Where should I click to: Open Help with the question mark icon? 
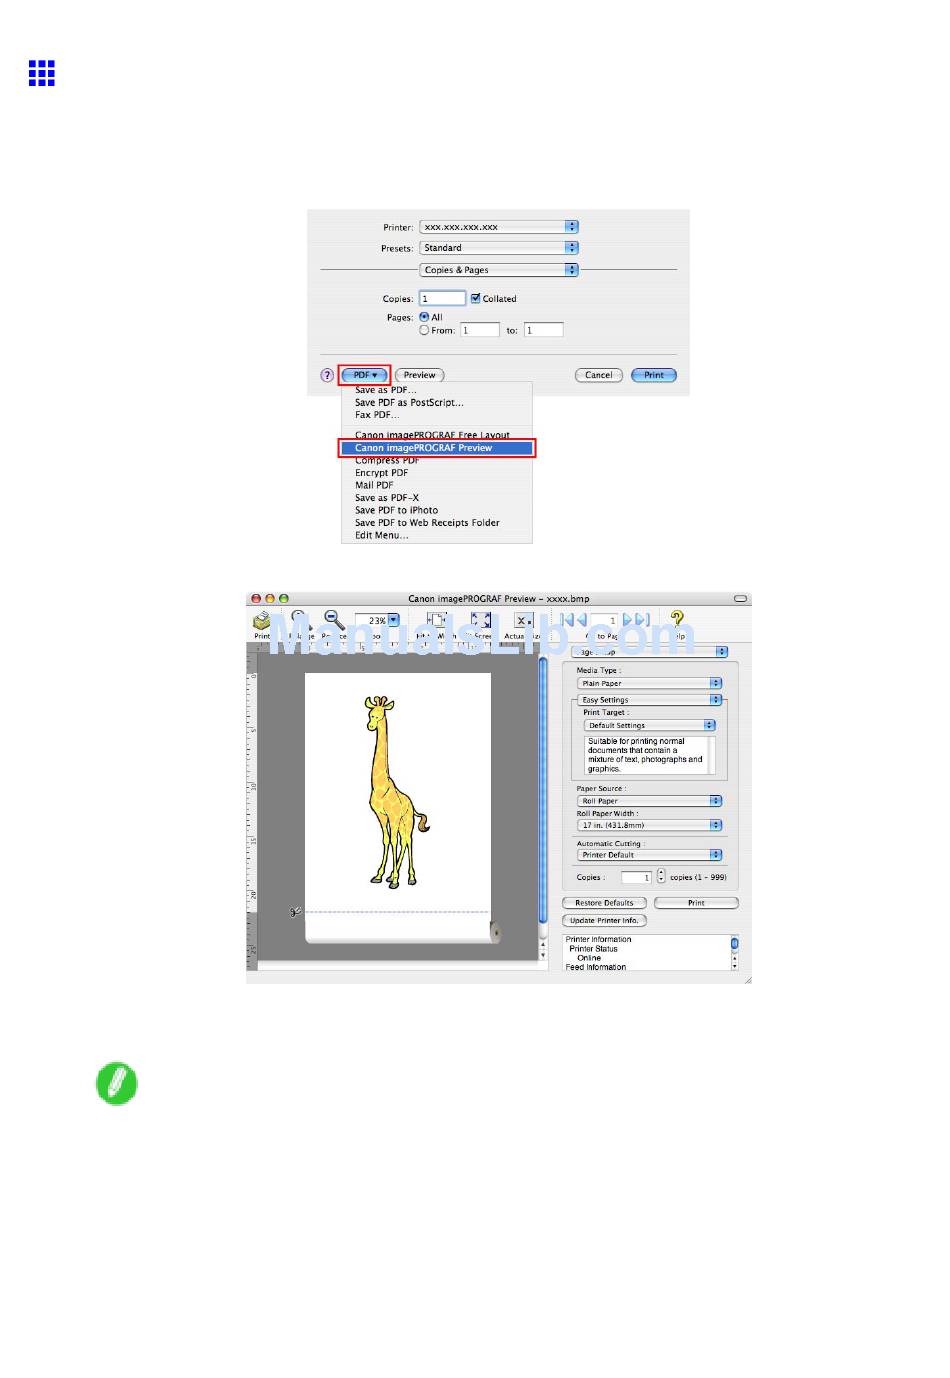[x=677, y=619]
